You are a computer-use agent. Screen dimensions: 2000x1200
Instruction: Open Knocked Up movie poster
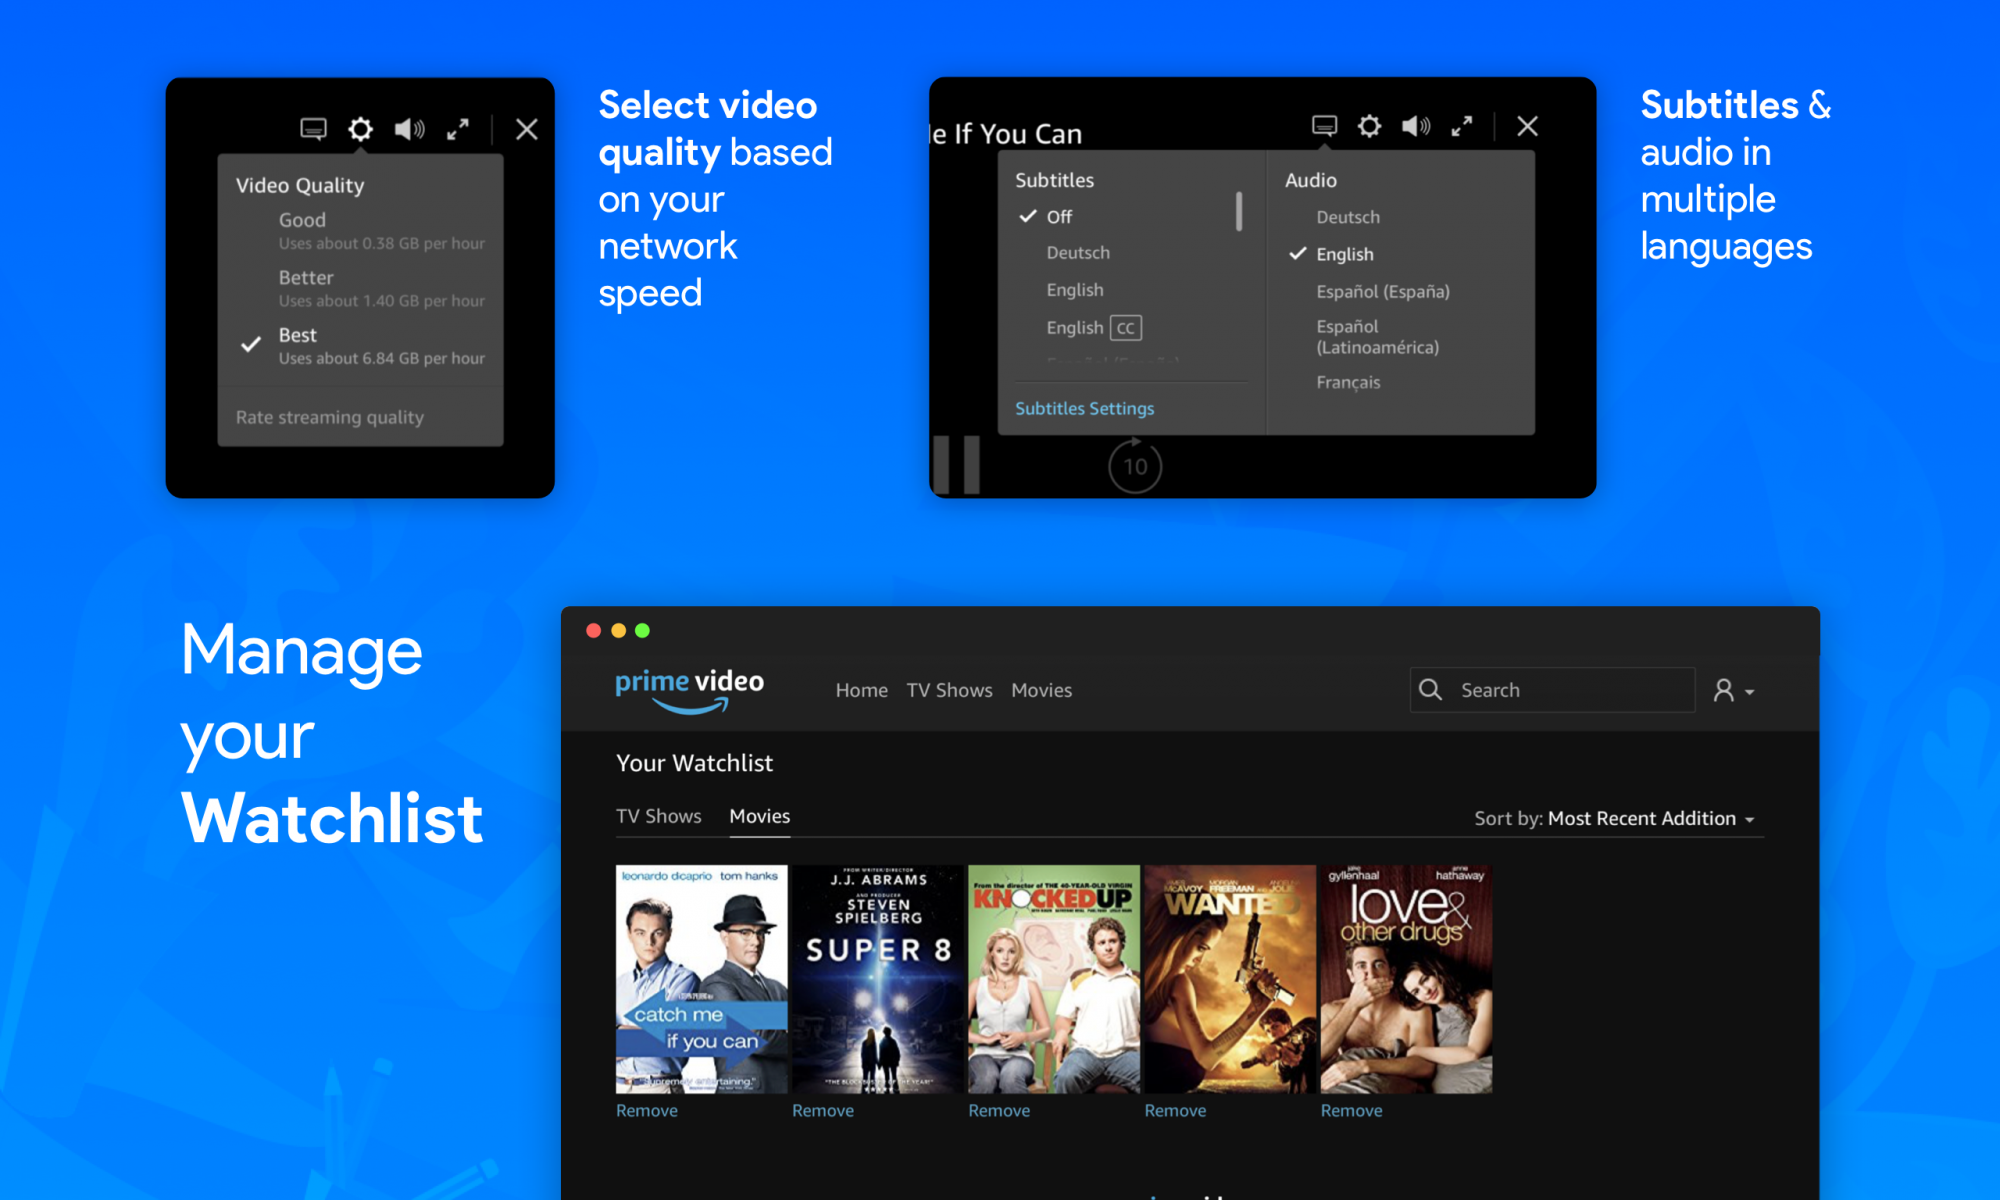tap(1054, 979)
